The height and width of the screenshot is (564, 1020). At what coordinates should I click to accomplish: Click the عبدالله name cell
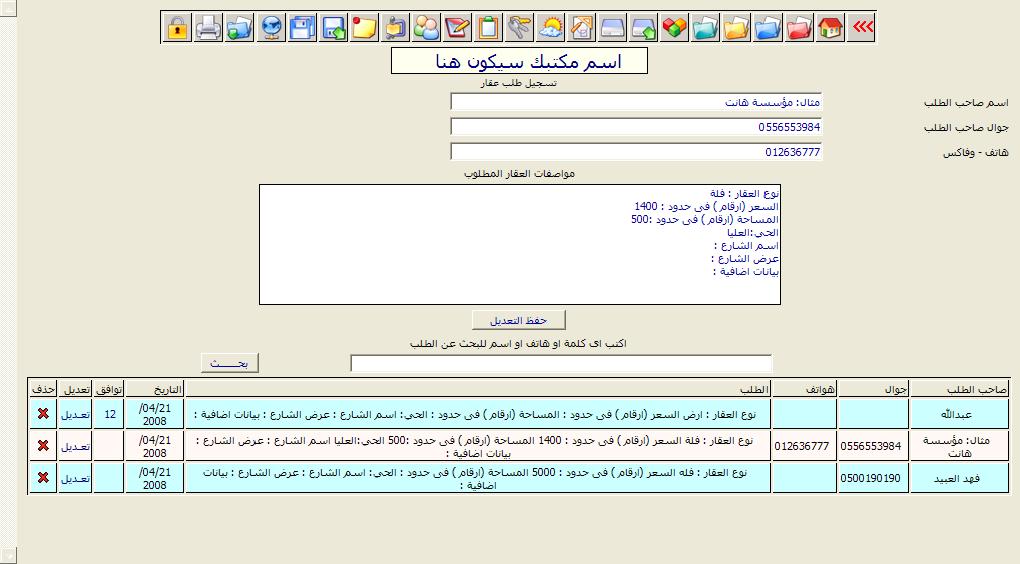pyautogui.click(x=960, y=414)
